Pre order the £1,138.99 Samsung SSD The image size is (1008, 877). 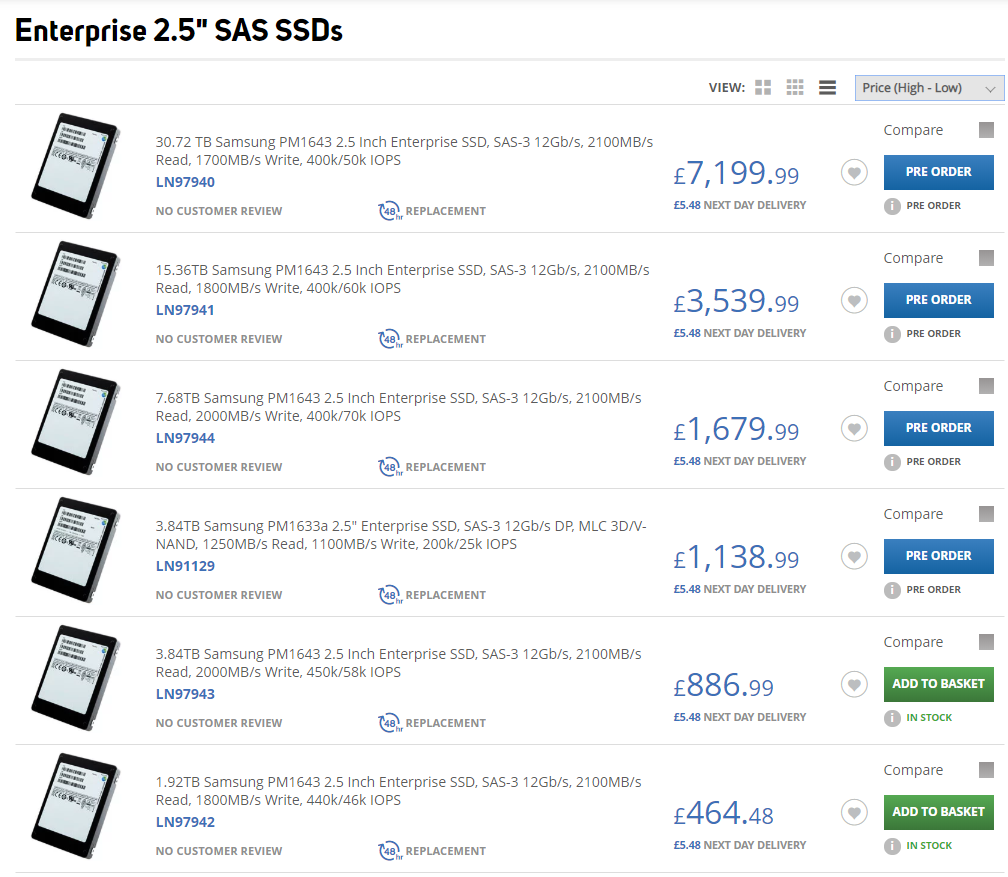pos(939,556)
